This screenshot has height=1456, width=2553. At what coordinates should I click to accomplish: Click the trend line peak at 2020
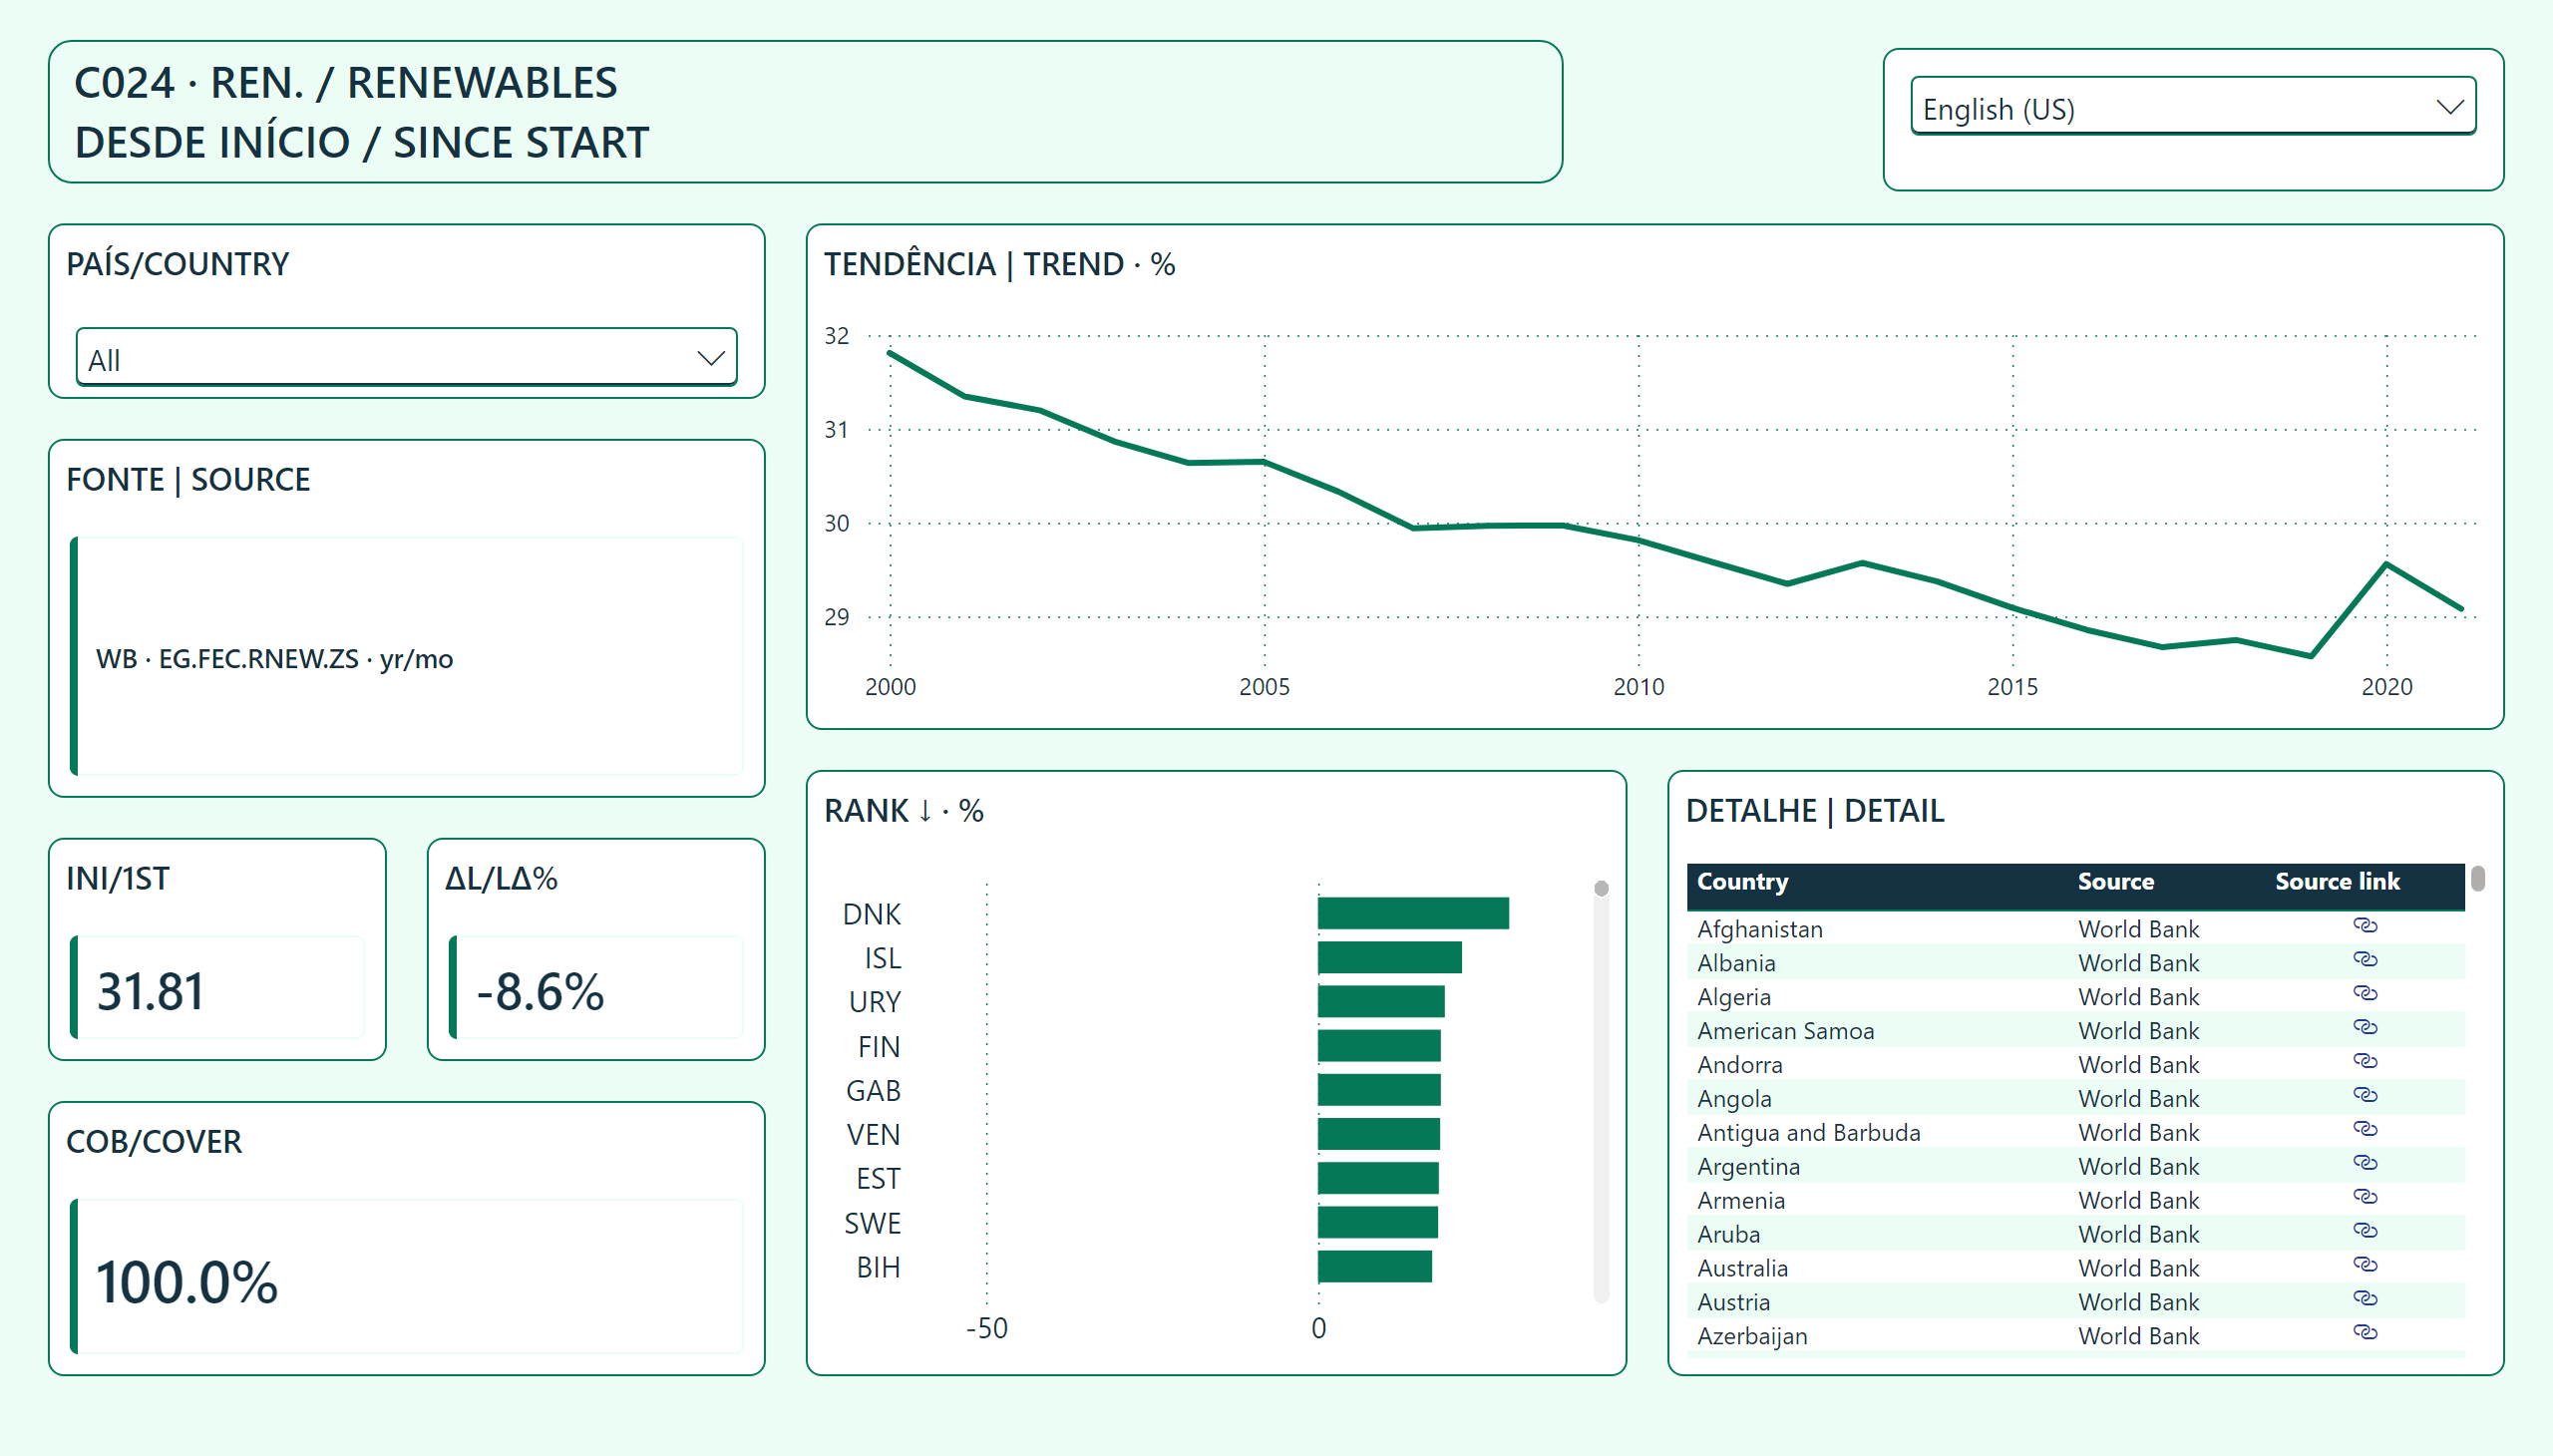point(2386,565)
